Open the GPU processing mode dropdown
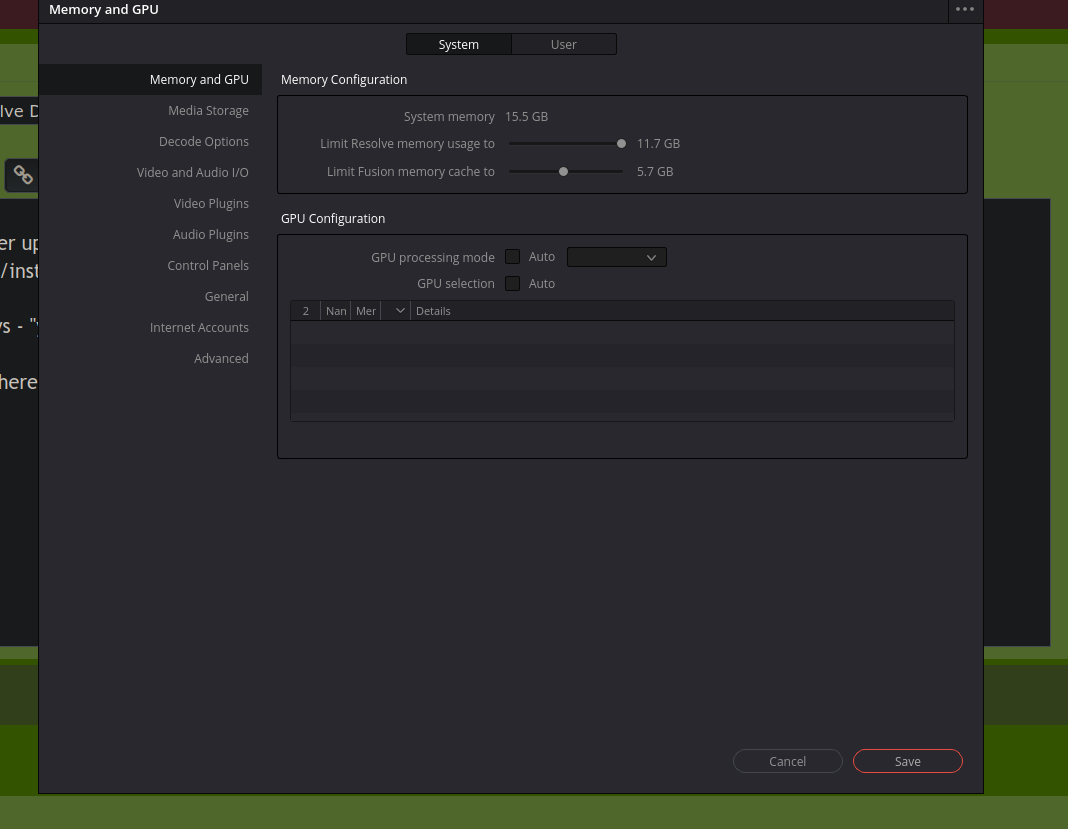Viewport: 1068px width, 829px height. pyautogui.click(x=616, y=257)
